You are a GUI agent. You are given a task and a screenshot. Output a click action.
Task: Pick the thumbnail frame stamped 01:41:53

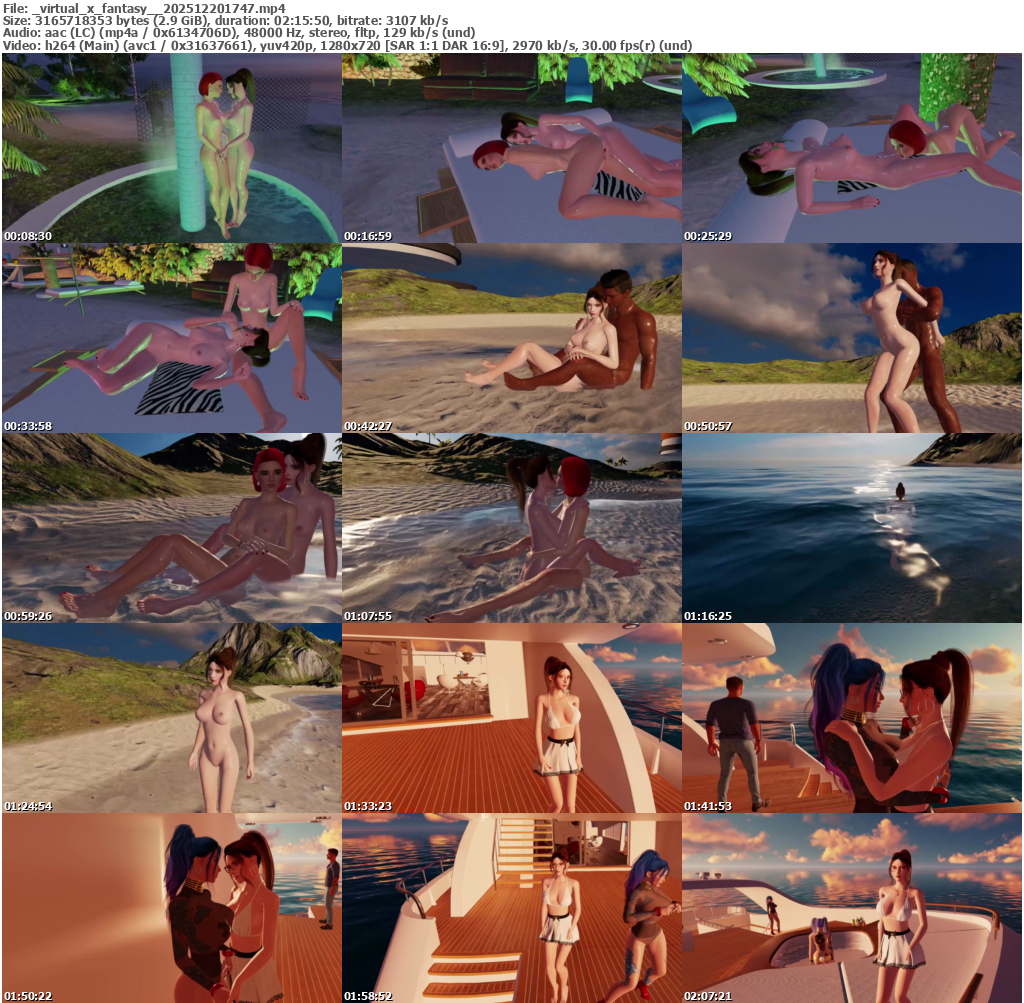pyautogui.click(x=852, y=718)
